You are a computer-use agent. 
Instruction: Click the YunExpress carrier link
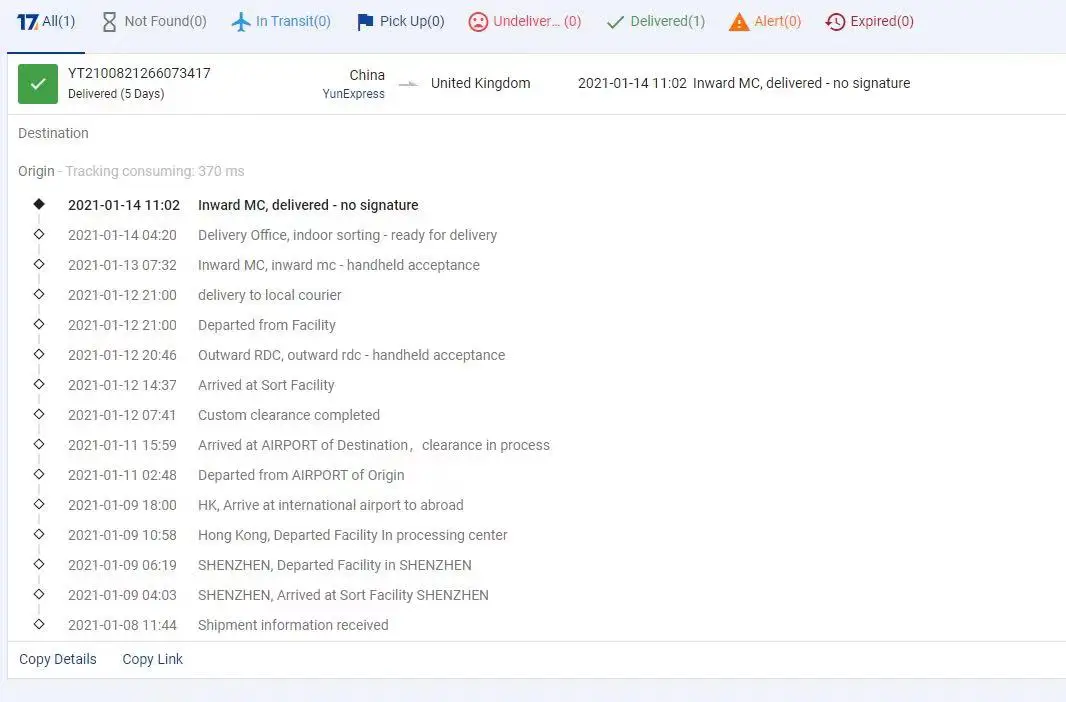(x=353, y=94)
